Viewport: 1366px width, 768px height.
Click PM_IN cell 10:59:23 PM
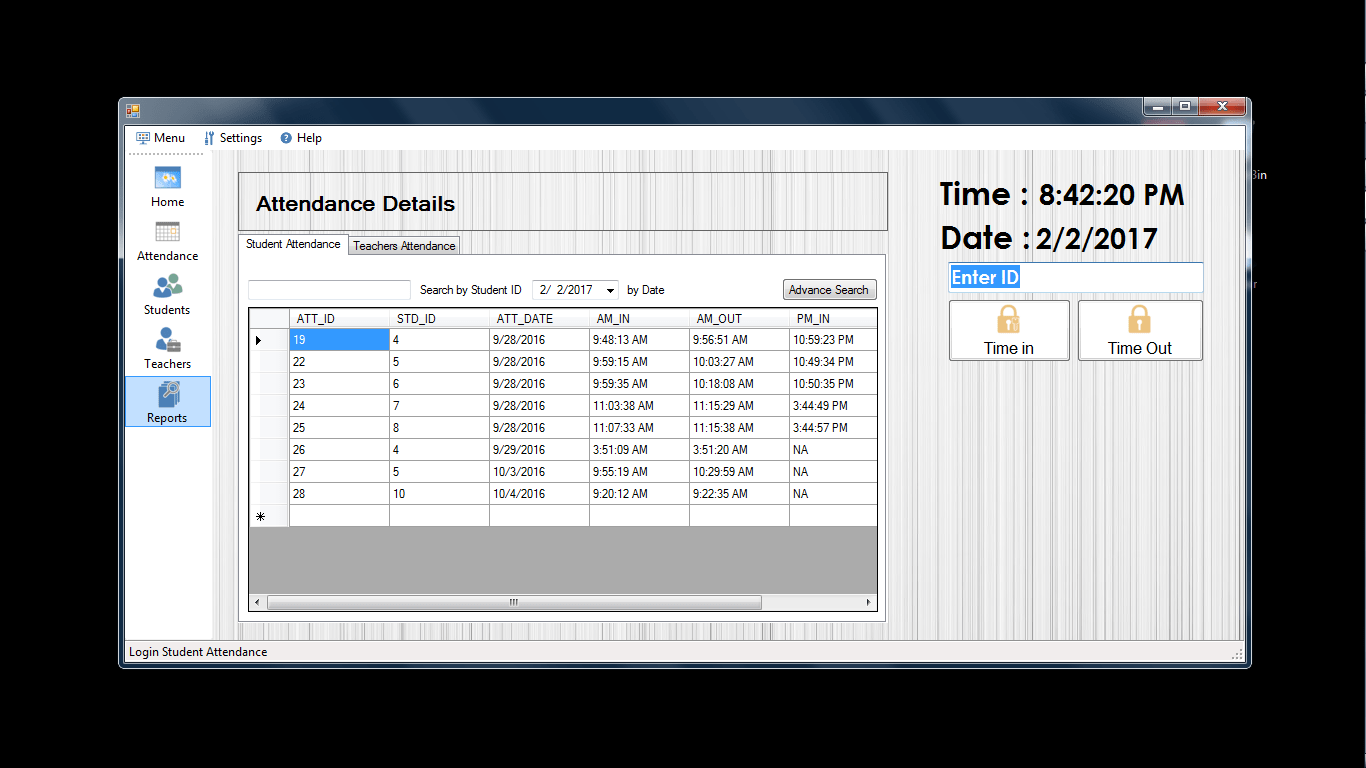tap(832, 340)
